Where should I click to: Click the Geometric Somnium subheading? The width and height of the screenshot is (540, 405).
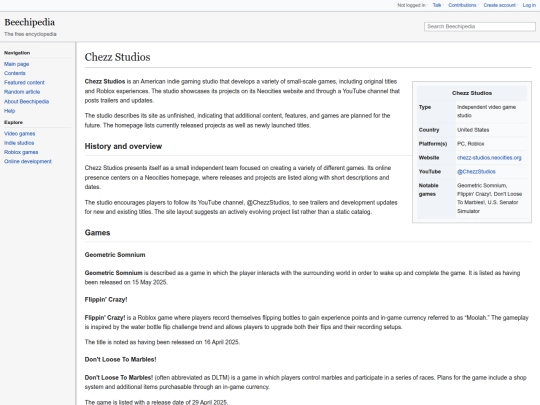pos(115,255)
